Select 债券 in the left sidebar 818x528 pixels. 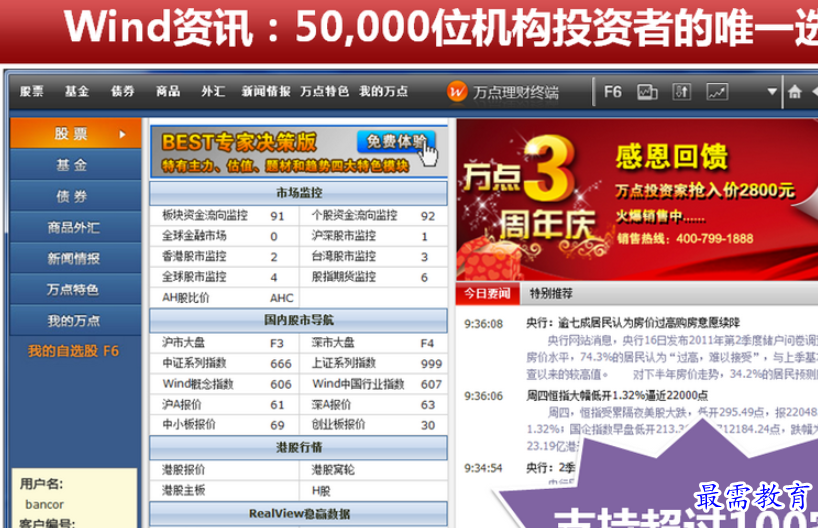coord(71,196)
